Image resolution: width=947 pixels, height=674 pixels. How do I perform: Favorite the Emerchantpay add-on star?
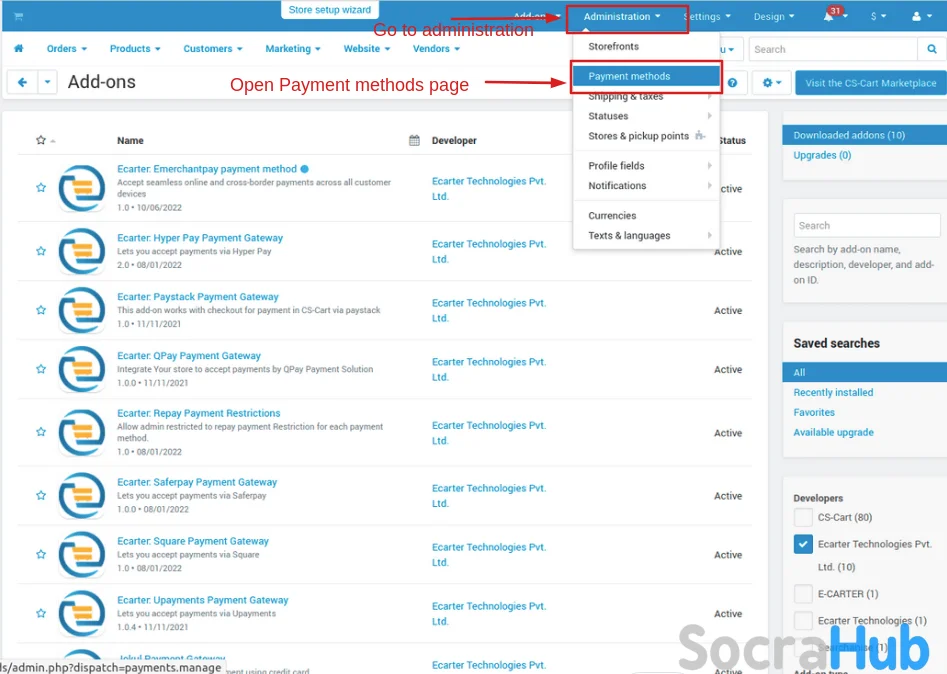(x=41, y=188)
